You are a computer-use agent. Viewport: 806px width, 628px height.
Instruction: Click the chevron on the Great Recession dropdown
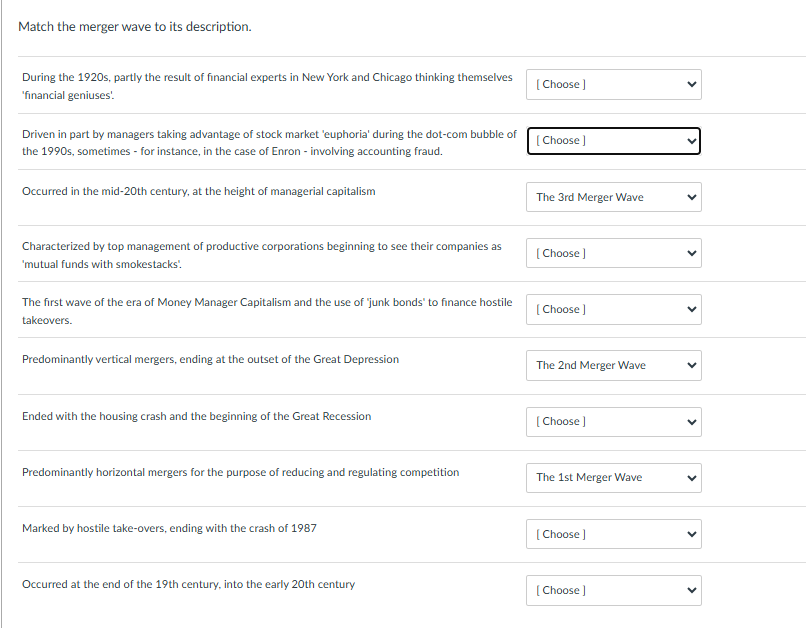690,421
